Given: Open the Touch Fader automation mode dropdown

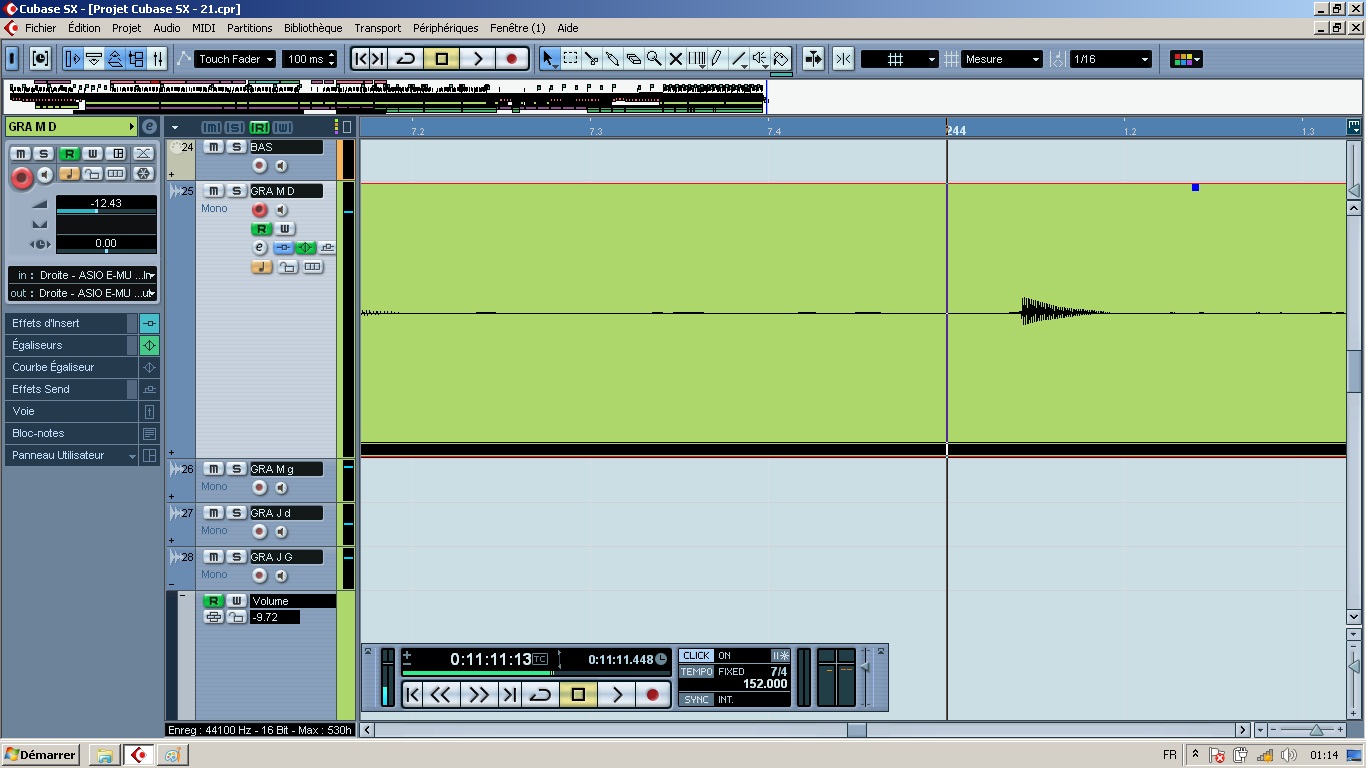Looking at the screenshot, I should point(235,59).
